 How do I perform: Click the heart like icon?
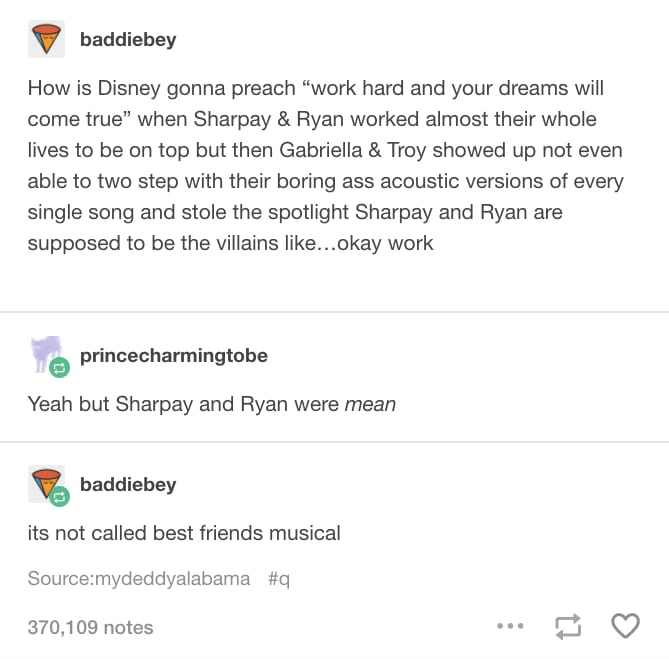625,626
